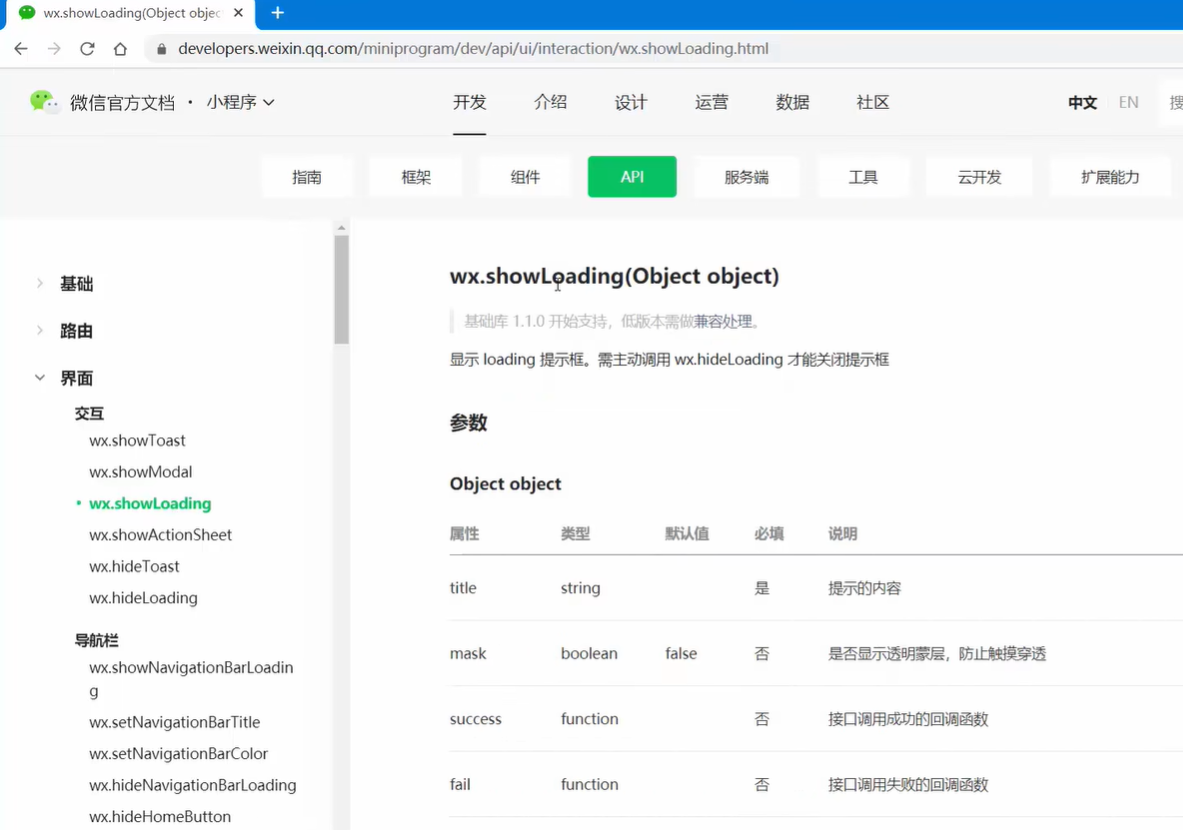The image size is (1183, 830).
Task: Open wx.showToast in the sidebar
Action: (137, 441)
